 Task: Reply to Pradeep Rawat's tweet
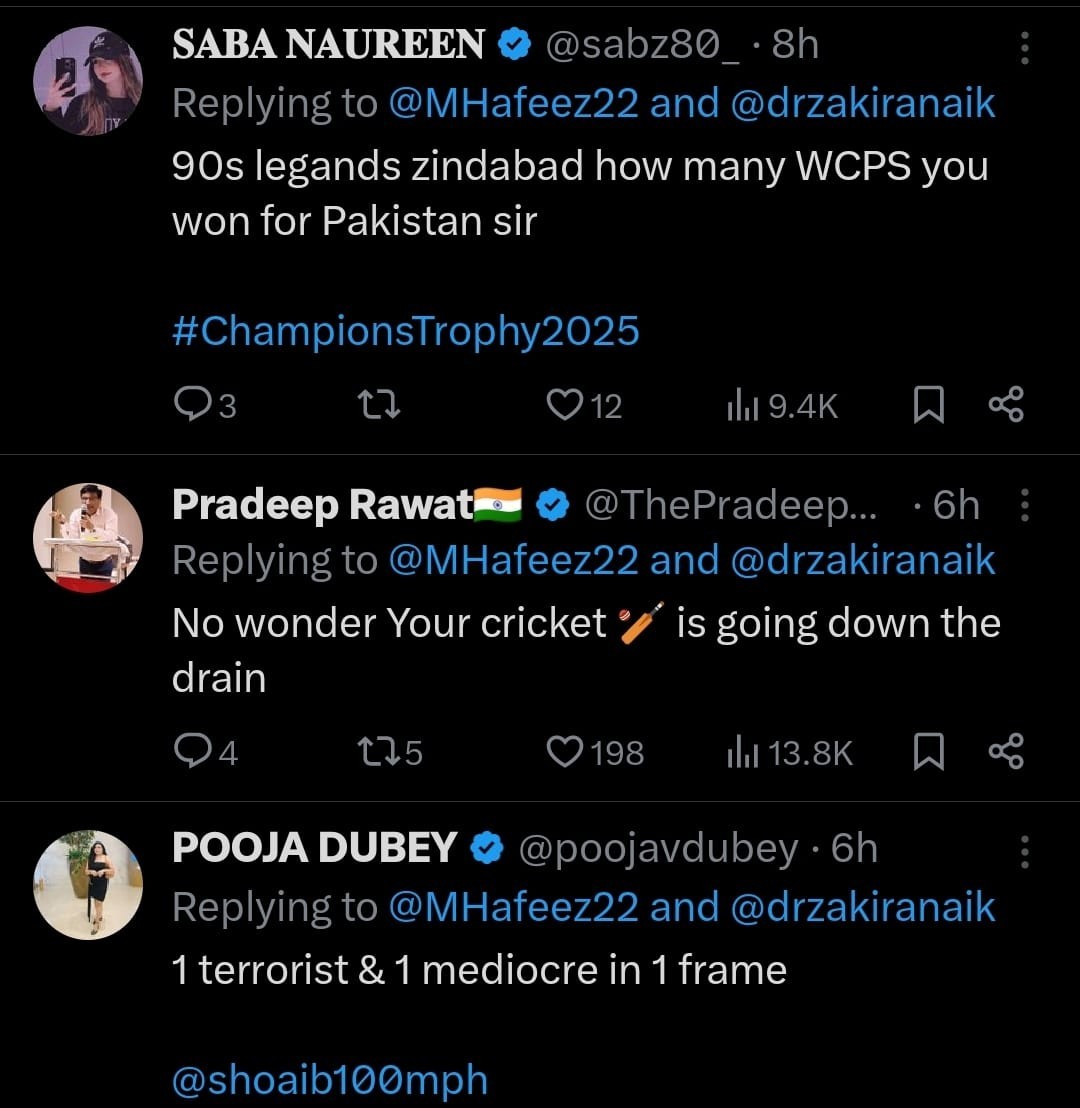[190, 751]
